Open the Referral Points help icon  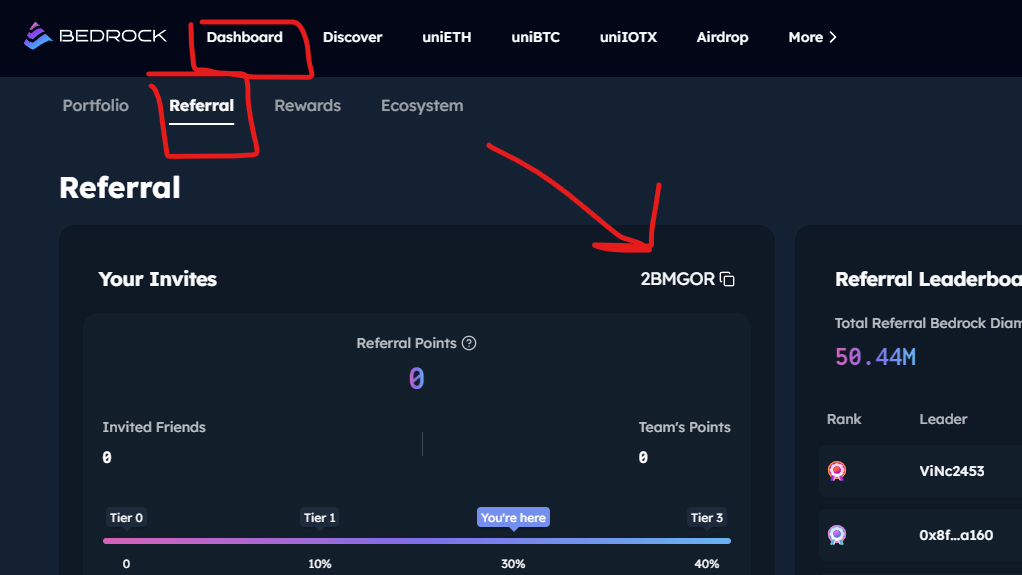point(469,343)
